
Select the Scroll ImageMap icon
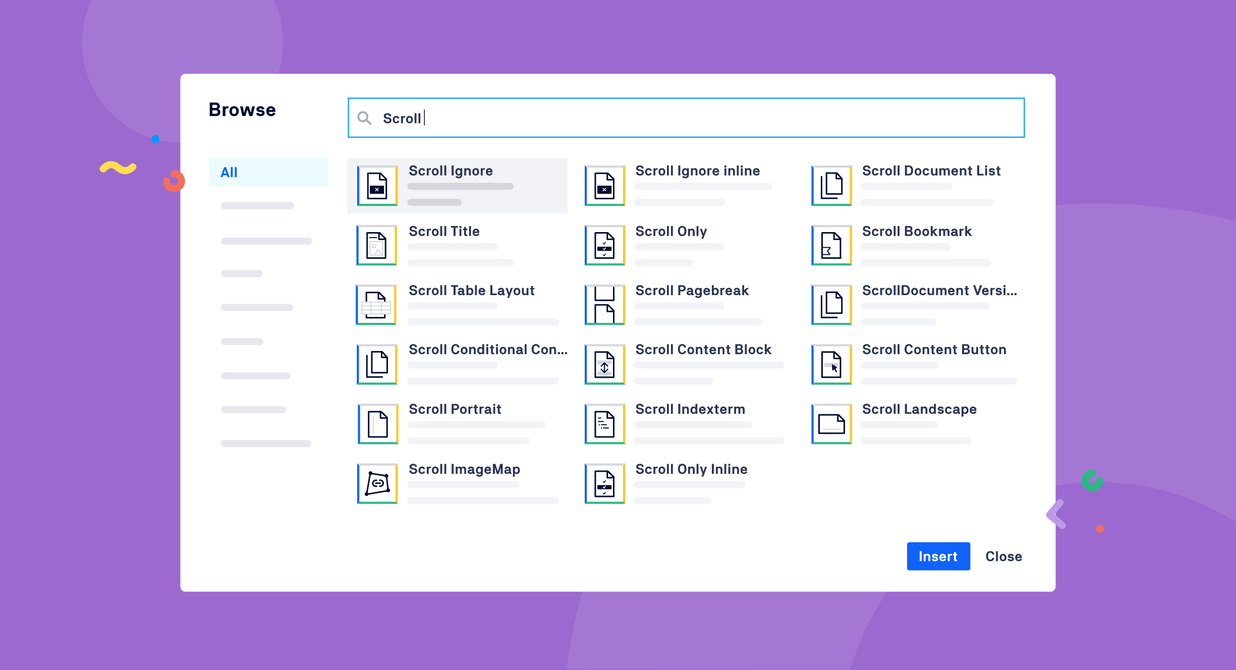pyautogui.click(x=377, y=484)
